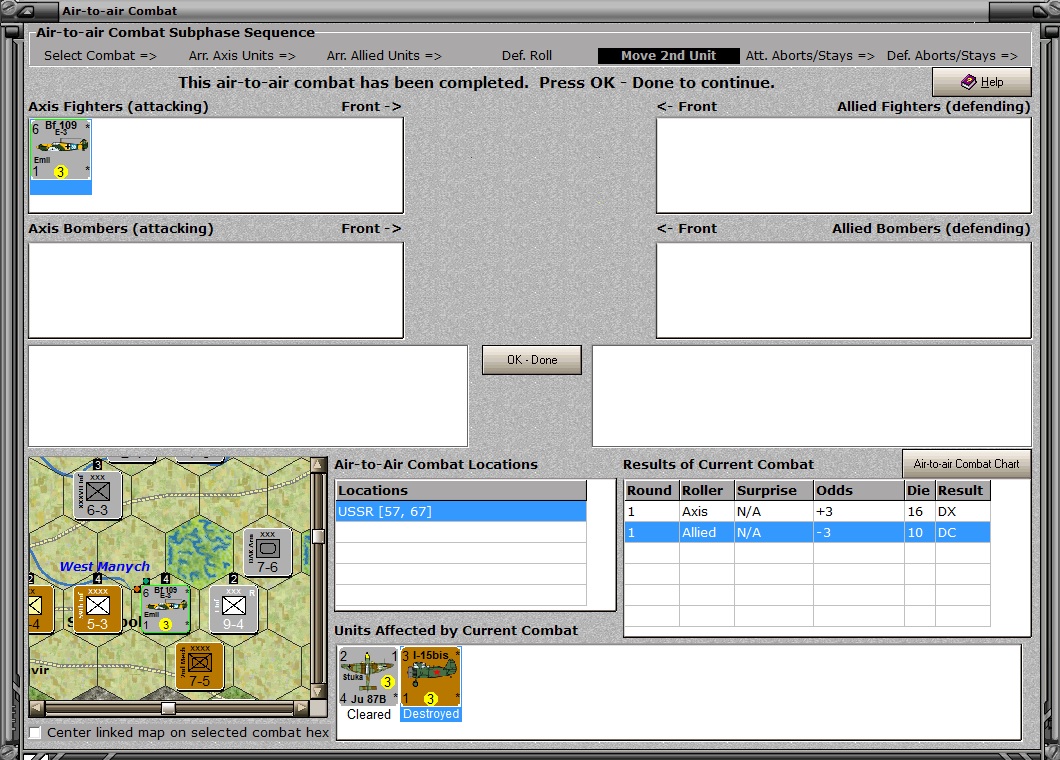Select the 5-3 infantry counter on map

tap(98, 609)
